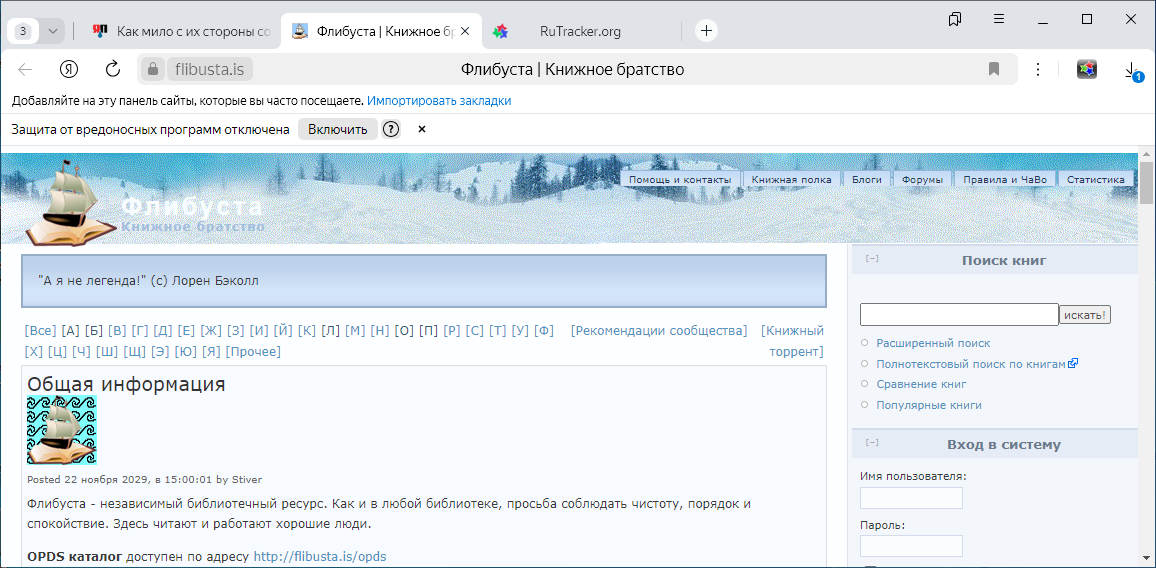The height and width of the screenshot is (568, 1156).
Task: Open Рекомендации сообщества link
Action: [x=659, y=330]
